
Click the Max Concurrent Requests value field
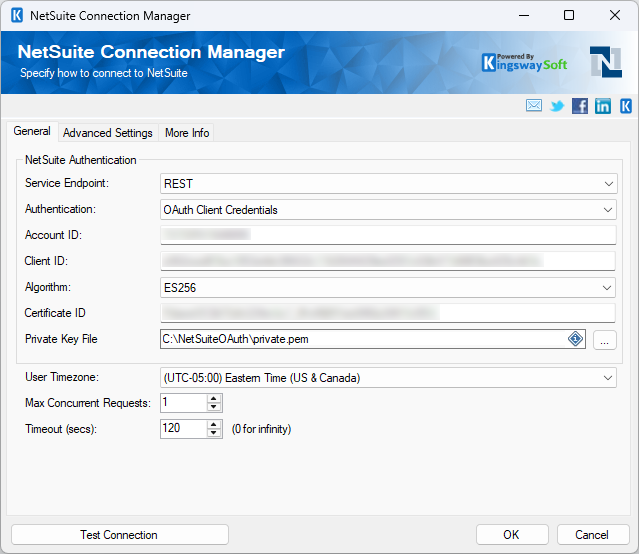184,403
